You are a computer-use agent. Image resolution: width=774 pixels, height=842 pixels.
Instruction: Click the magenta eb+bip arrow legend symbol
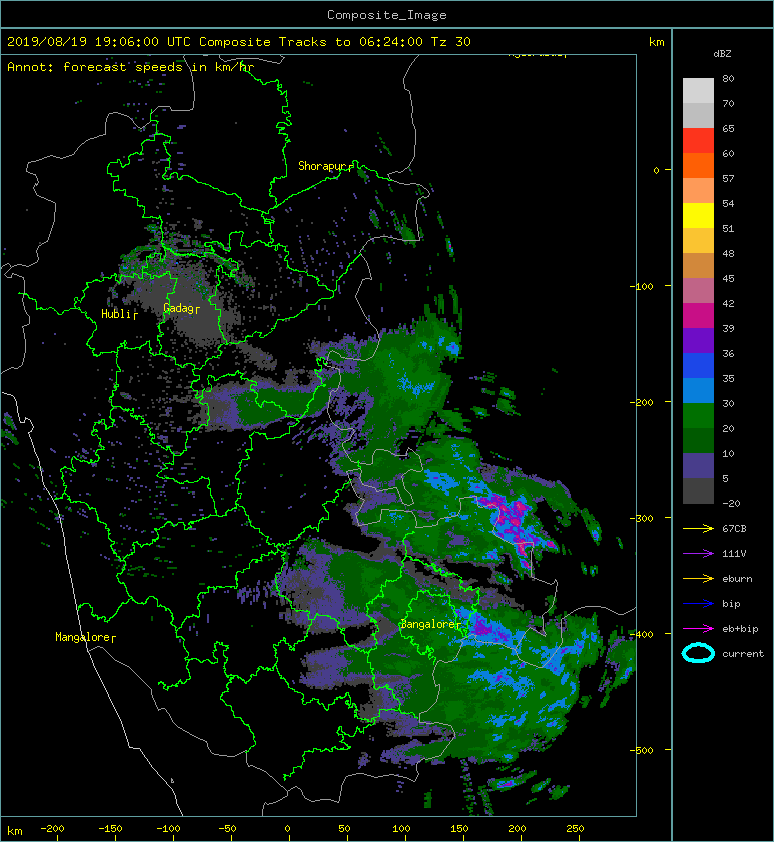(698, 628)
